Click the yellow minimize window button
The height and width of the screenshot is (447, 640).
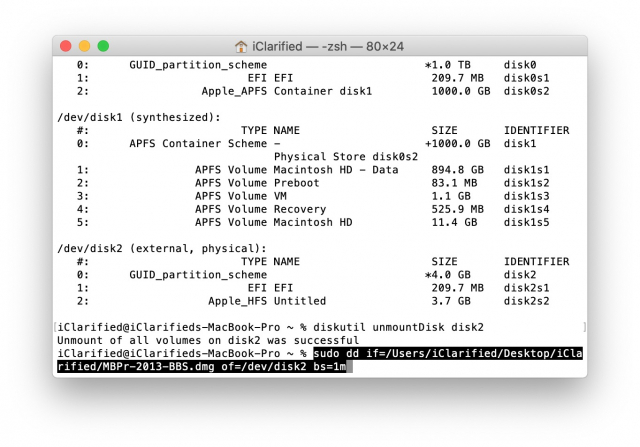pyautogui.click(x=84, y=46)
